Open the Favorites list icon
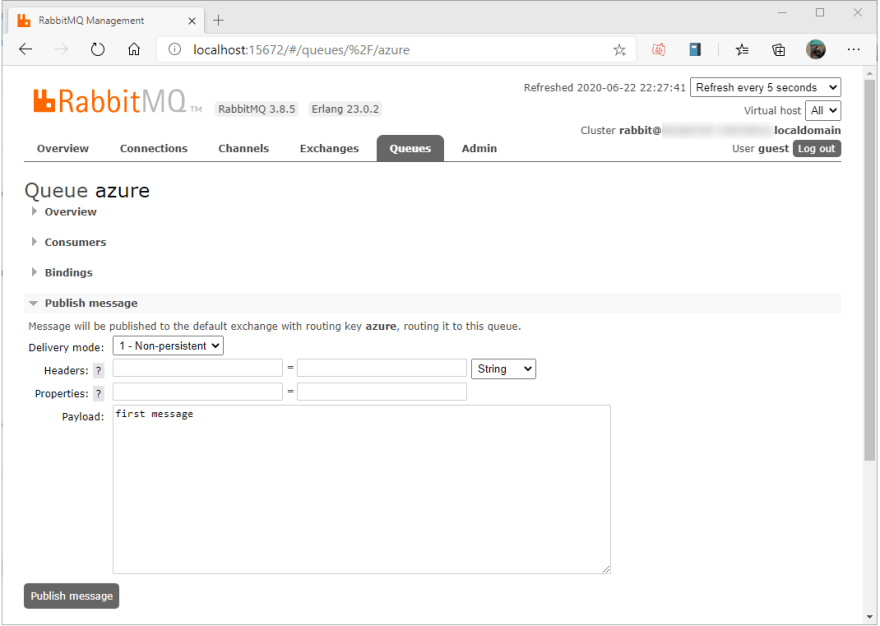The image size is (880, 626). [x=742, y=50]
